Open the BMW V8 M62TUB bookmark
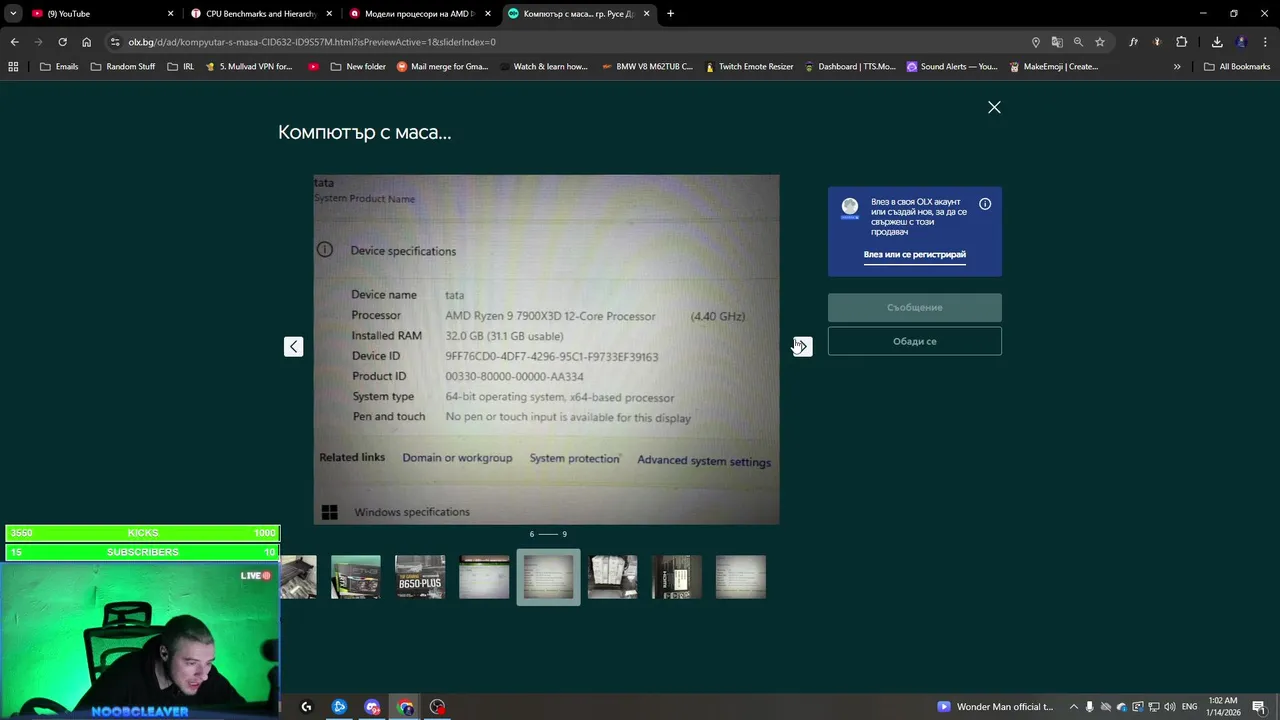This screenshot has width=1280, height=720. tap(647, 67)
